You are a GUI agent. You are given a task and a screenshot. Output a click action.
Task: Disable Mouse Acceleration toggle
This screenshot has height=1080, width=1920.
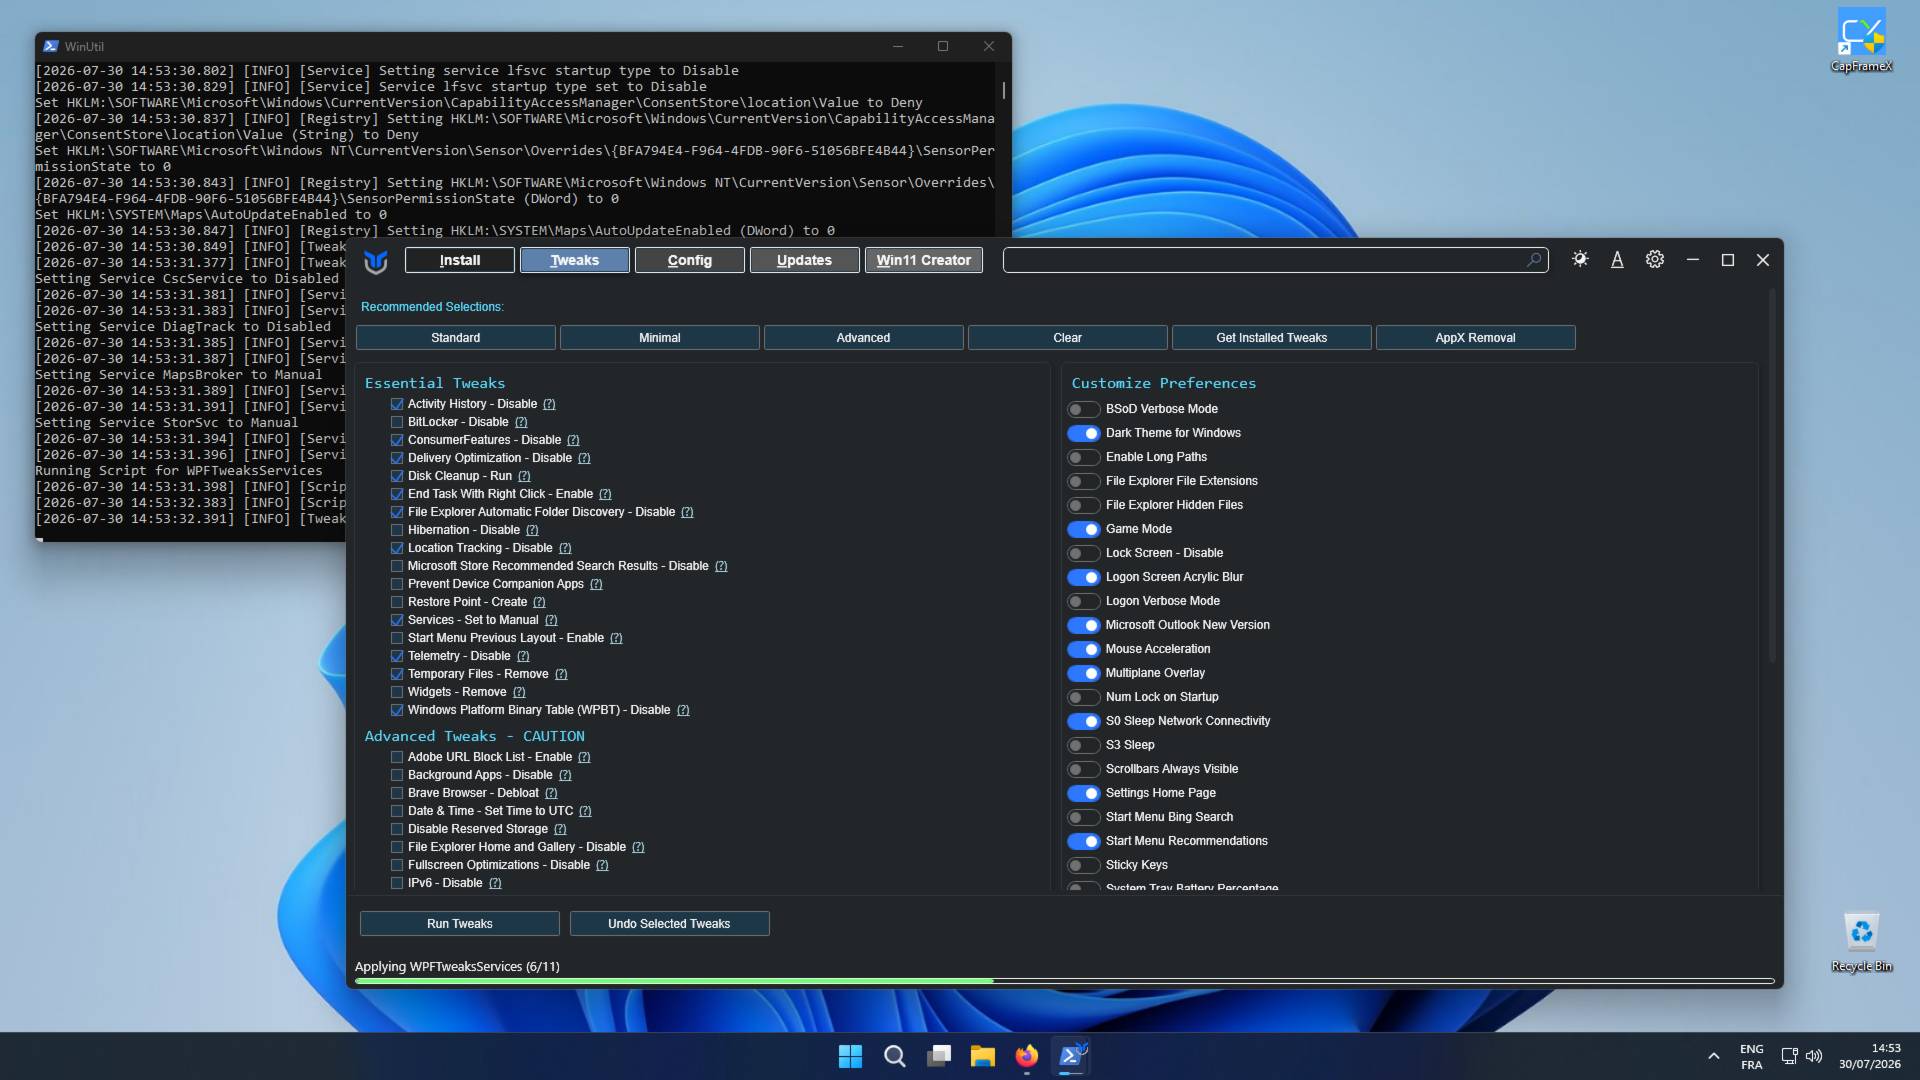(x=1083, y=649)
